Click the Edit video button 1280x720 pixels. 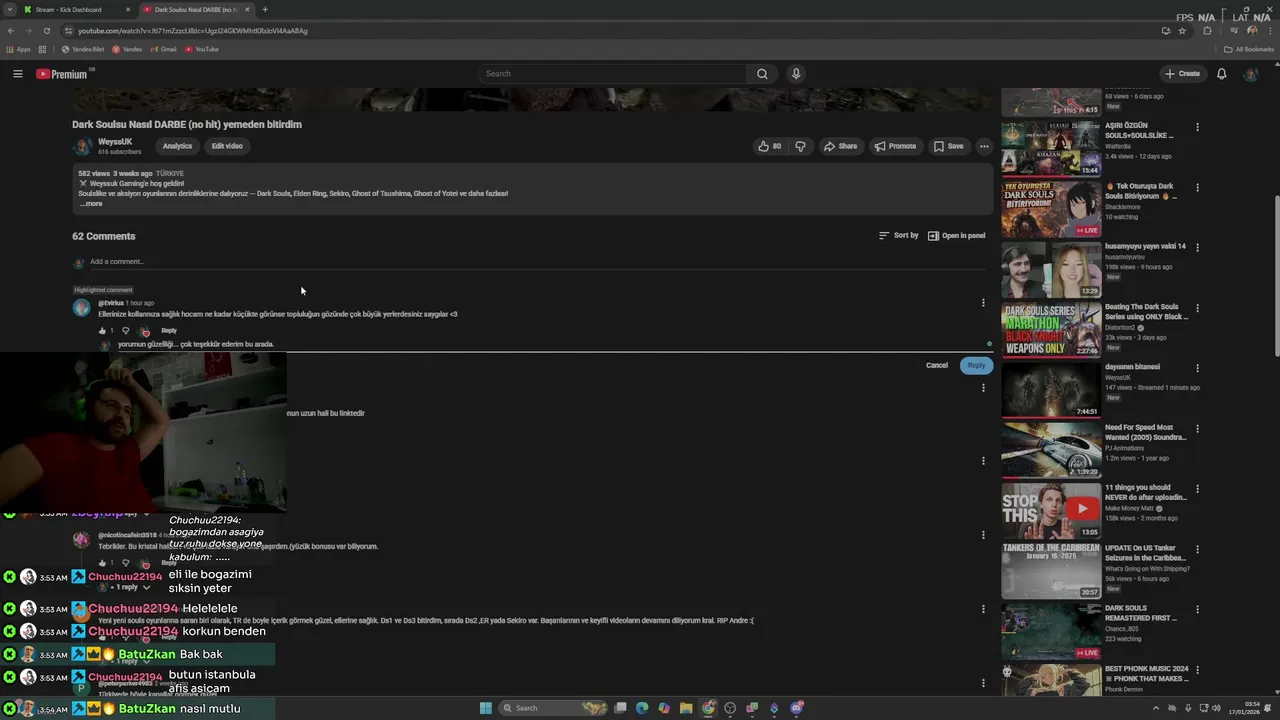tap(227, 146)
